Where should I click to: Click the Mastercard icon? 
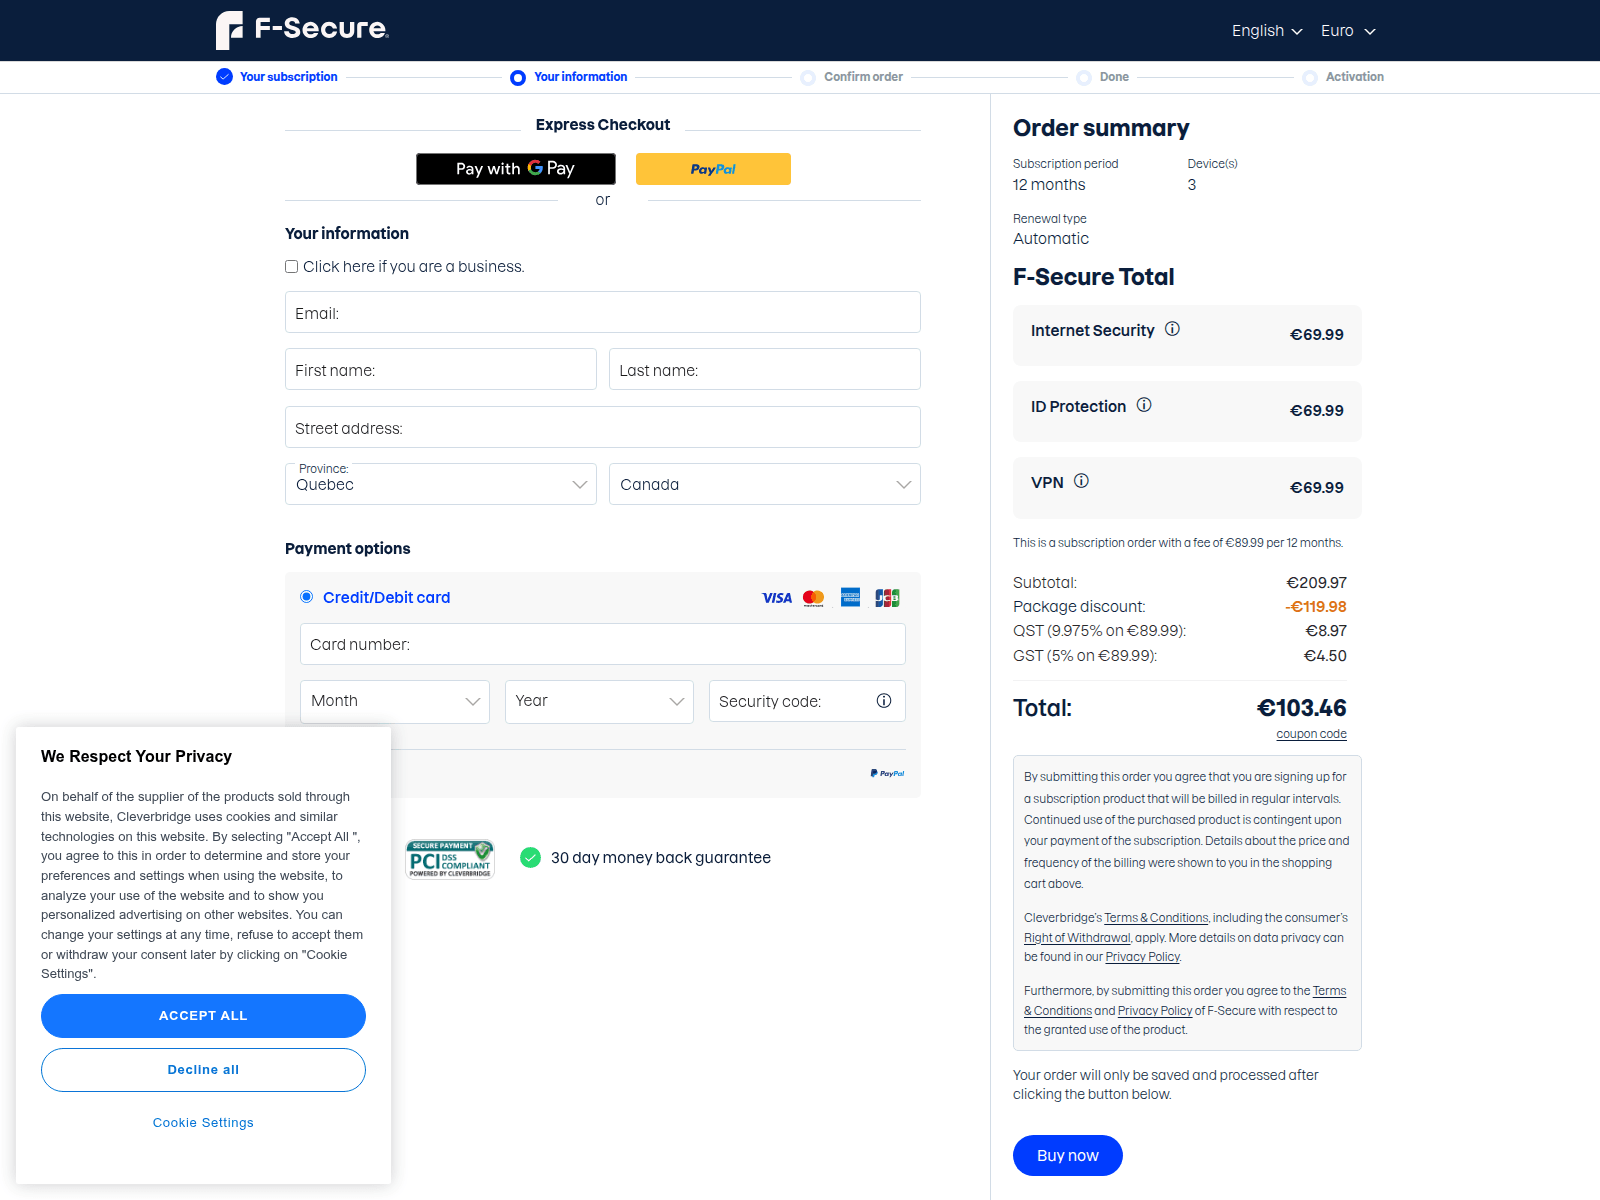tap(814, 598)
